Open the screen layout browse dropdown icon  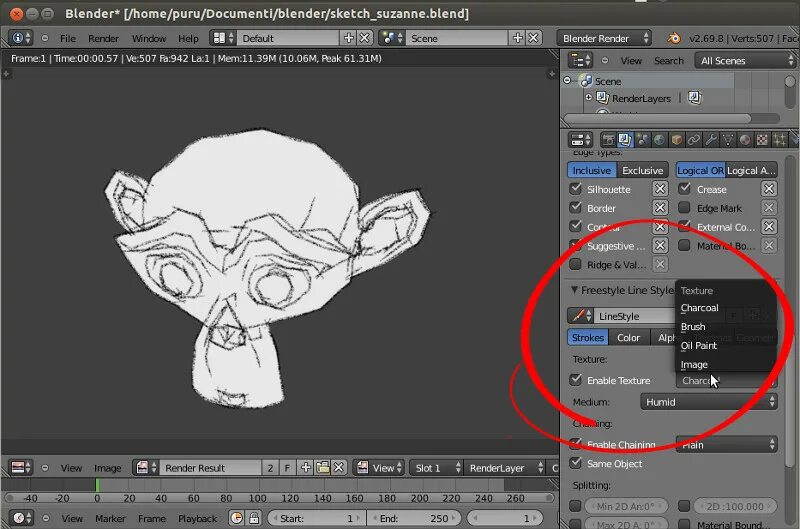223,38
